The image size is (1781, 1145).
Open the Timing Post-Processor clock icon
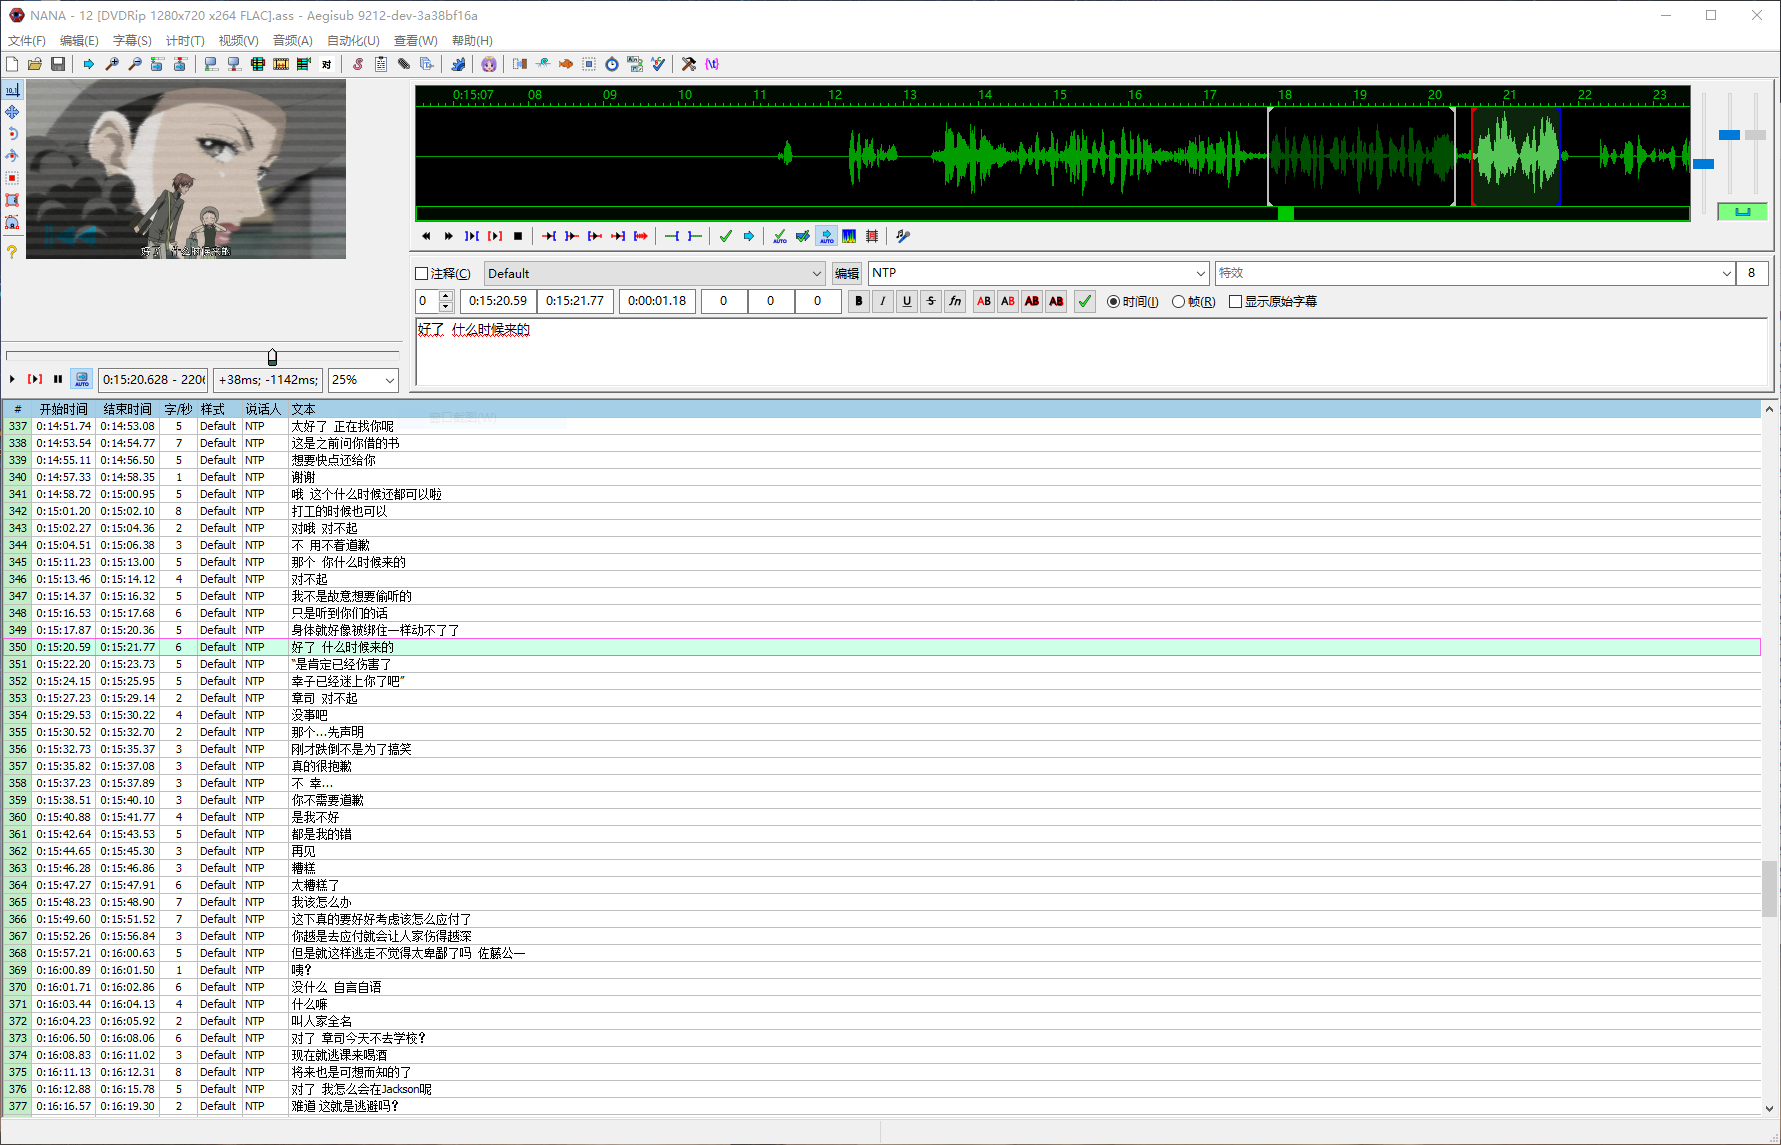point(612,64)
